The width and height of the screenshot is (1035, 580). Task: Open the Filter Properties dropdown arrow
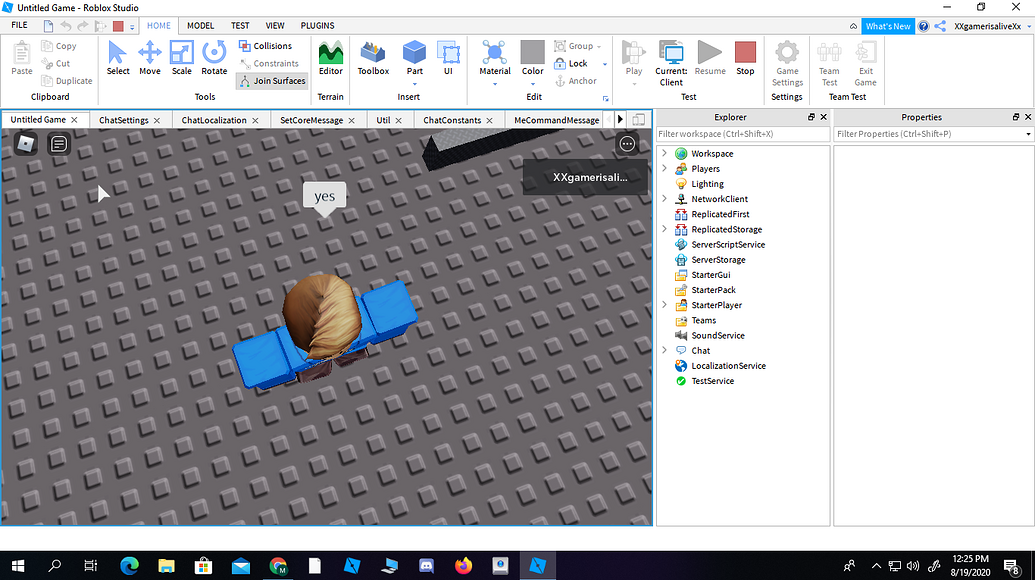click(1028, 134)
